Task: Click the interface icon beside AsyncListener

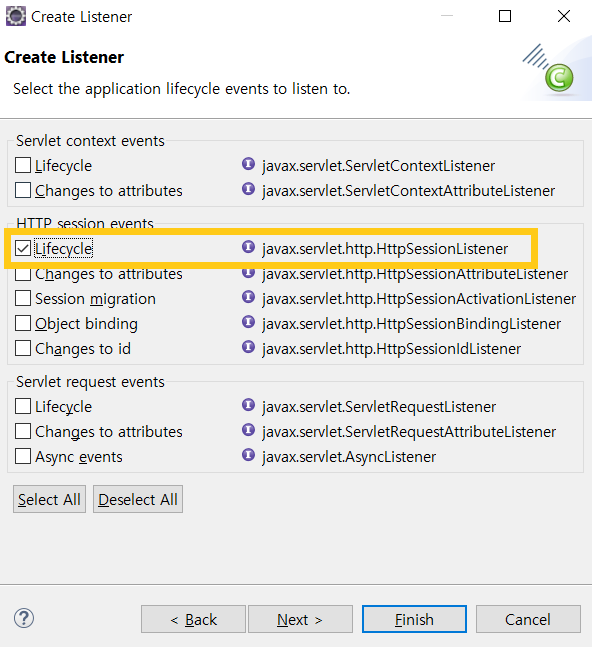Action: coord(248,455)
